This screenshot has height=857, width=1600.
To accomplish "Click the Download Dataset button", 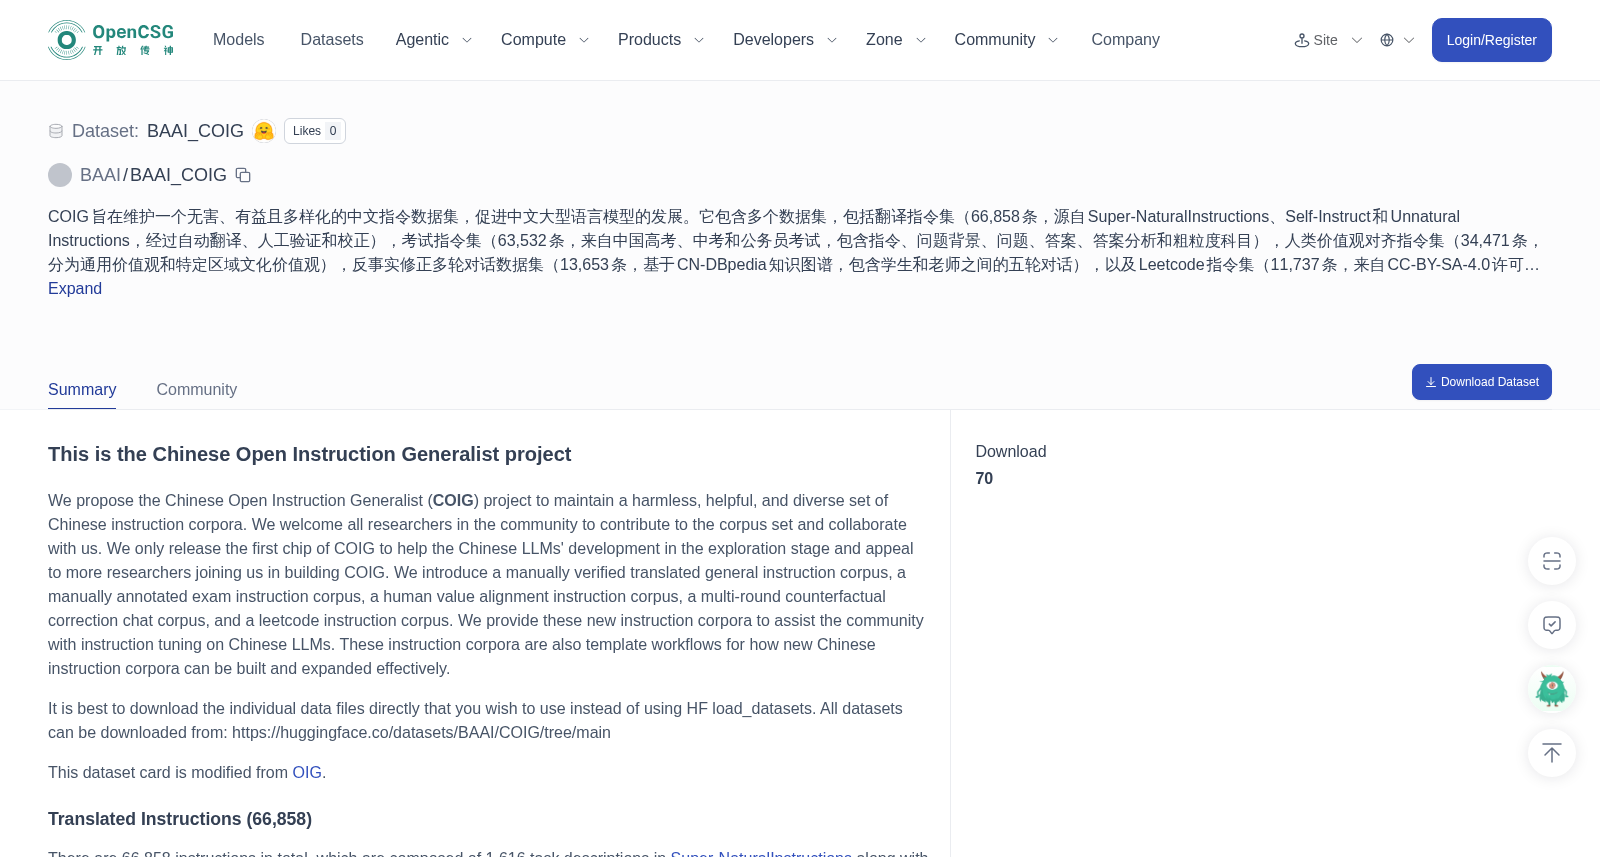I will coord(1481,382).
